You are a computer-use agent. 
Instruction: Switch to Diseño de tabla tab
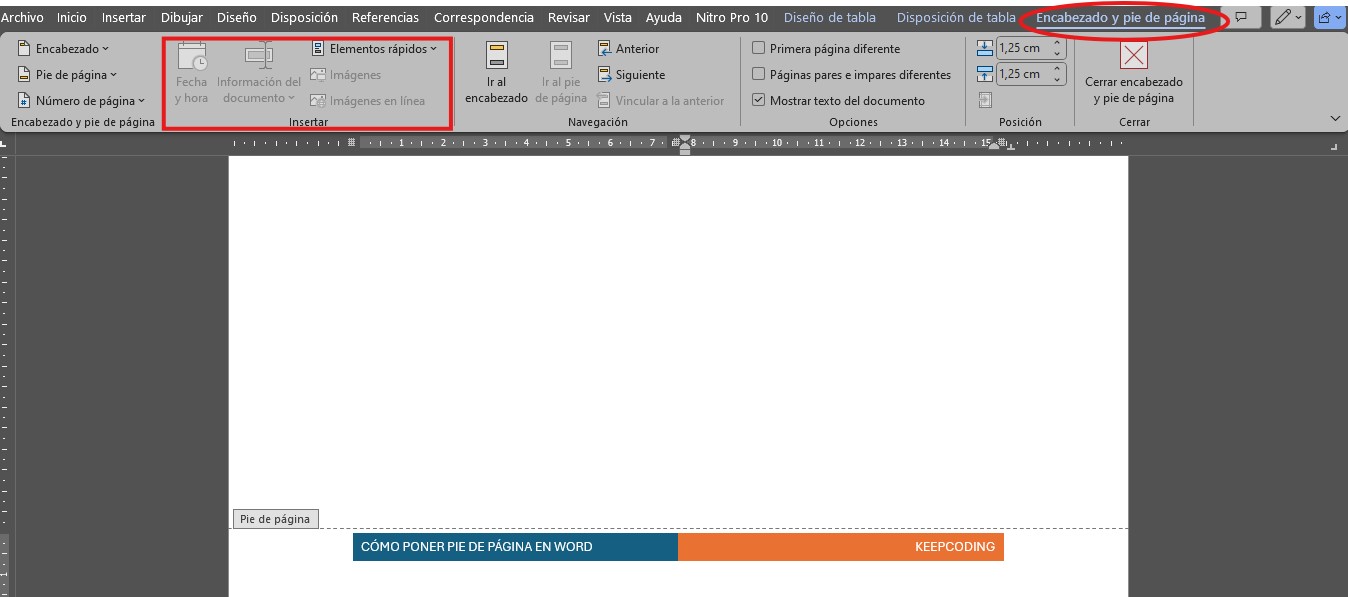[x=830, y=18]
